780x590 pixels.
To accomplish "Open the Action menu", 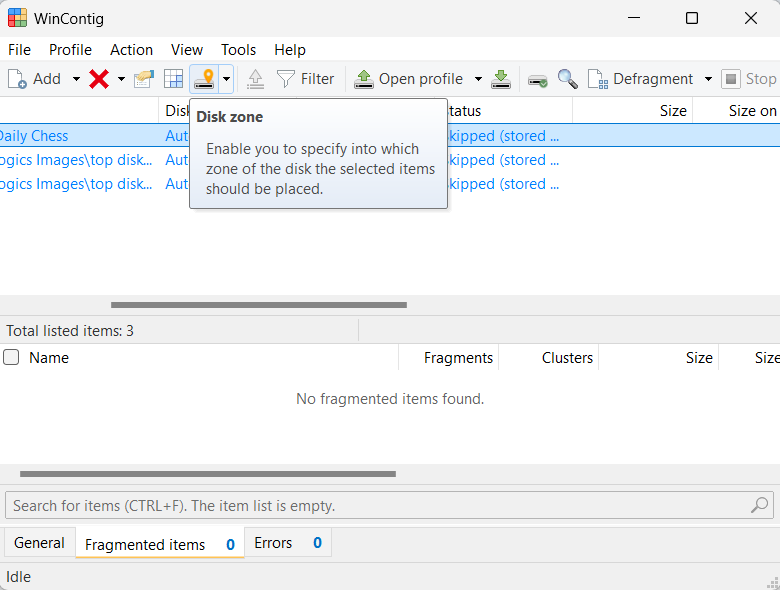I will (131, 49).
